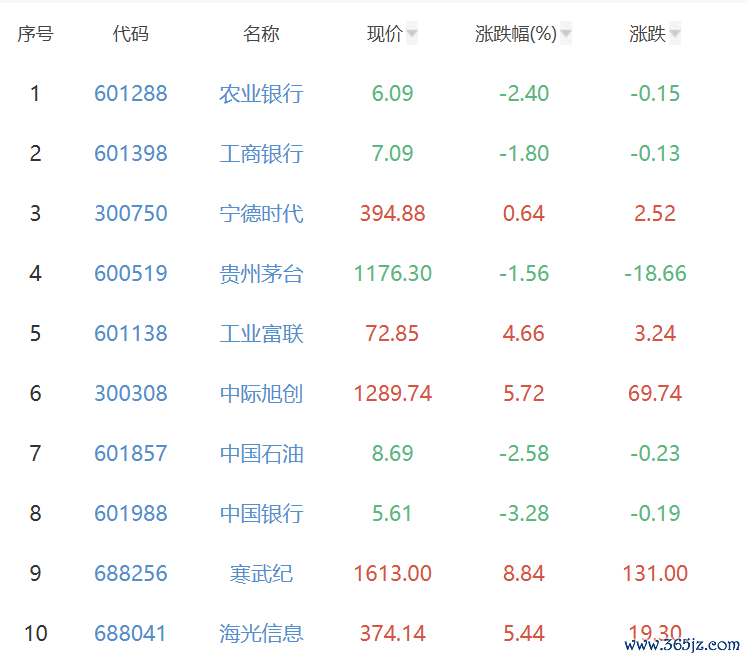Open 工业富联 stock page

[261, 334]
